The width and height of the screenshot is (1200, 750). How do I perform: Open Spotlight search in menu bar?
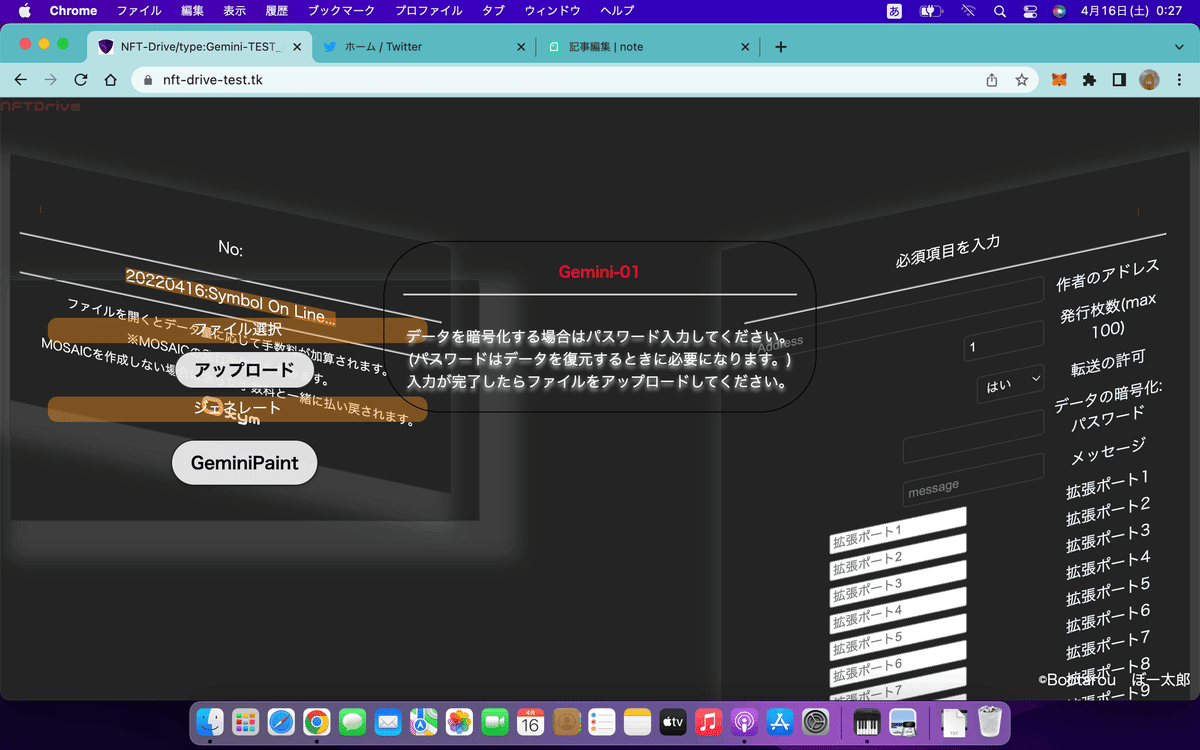click(1000, 11)
